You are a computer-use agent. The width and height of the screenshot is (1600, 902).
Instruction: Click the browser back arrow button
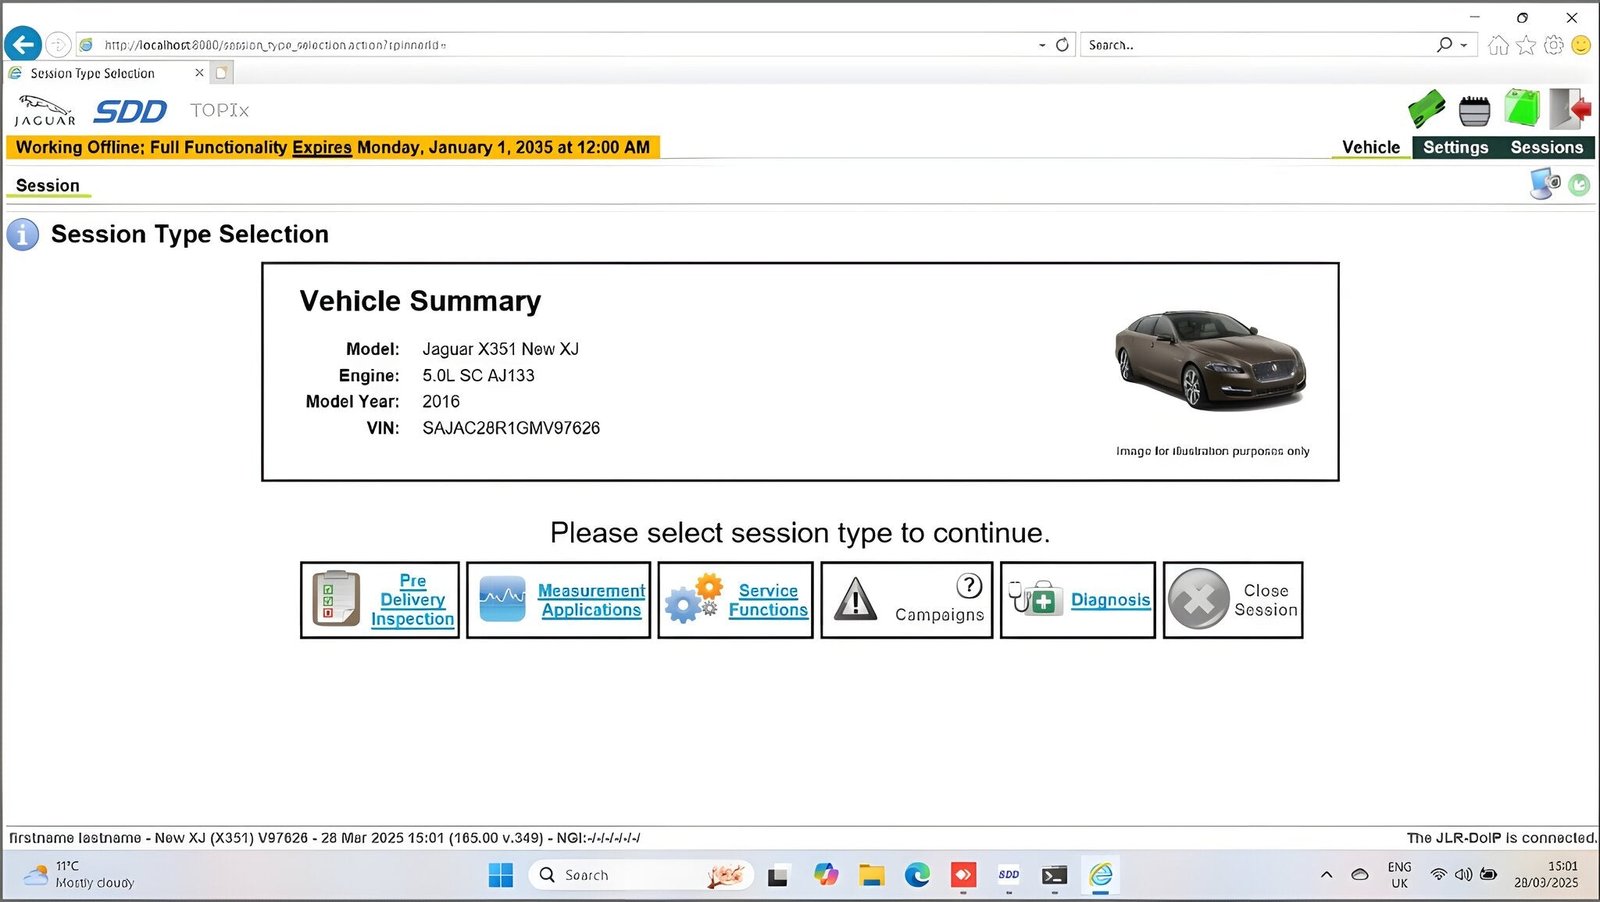pyautogui.click(x=23, y=44)
